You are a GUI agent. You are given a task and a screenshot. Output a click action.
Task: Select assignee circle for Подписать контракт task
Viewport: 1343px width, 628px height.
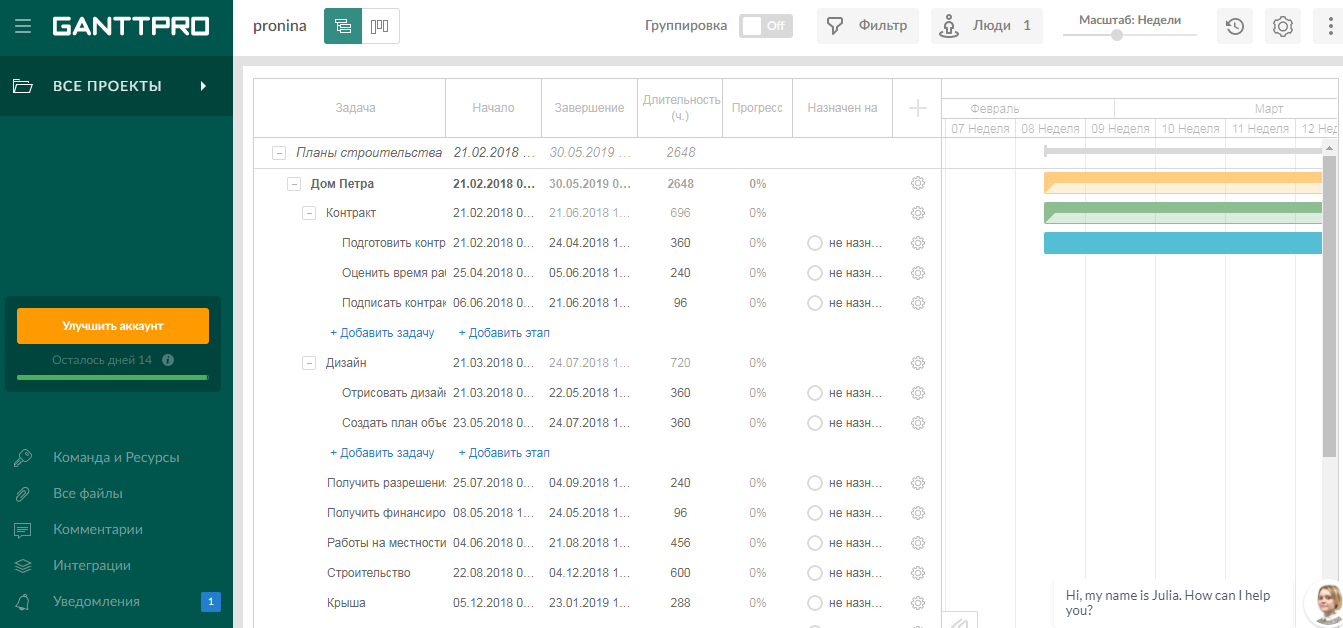click(814, 303)
